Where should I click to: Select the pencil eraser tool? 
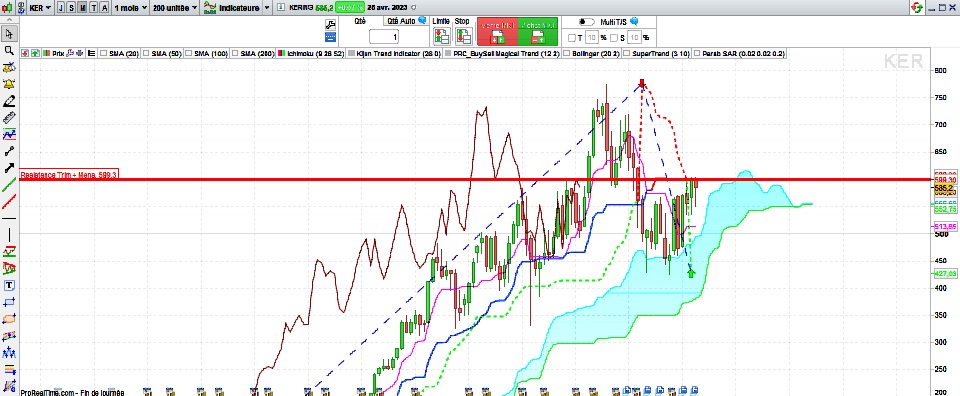pyautogui.click(x=9, y=101)
